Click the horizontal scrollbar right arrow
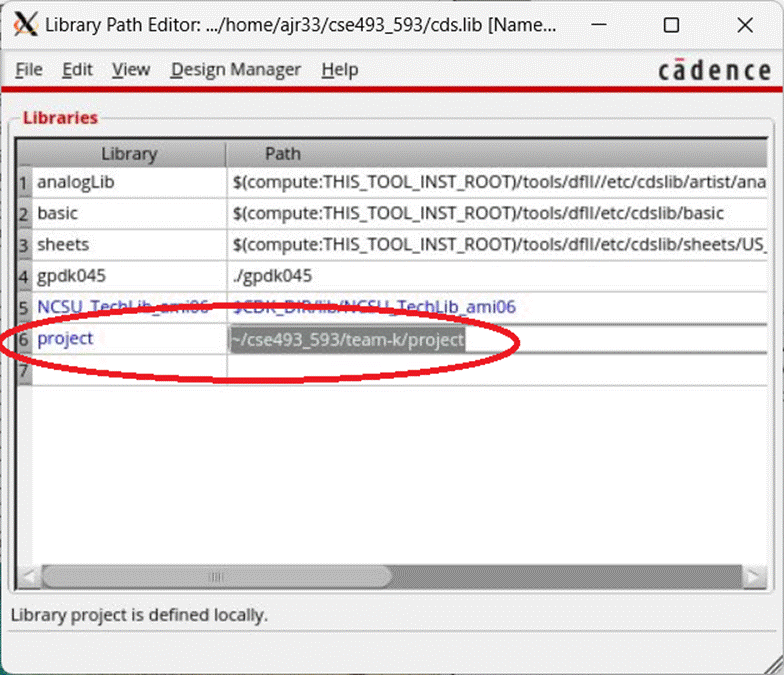 (x=754, y=577)
